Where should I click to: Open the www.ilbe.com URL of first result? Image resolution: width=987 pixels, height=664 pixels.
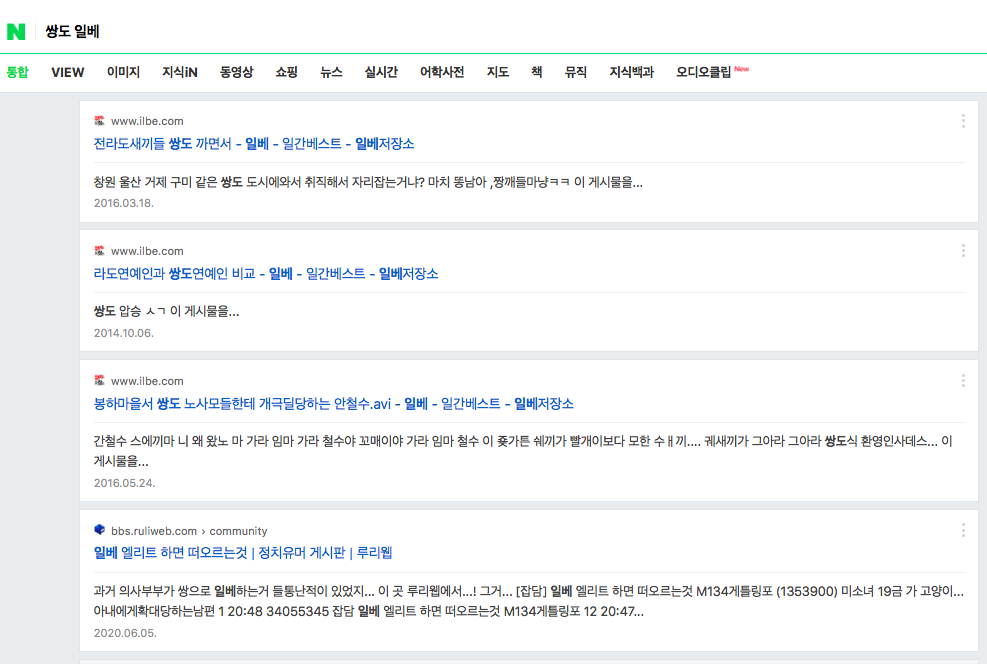coord(147,121)
